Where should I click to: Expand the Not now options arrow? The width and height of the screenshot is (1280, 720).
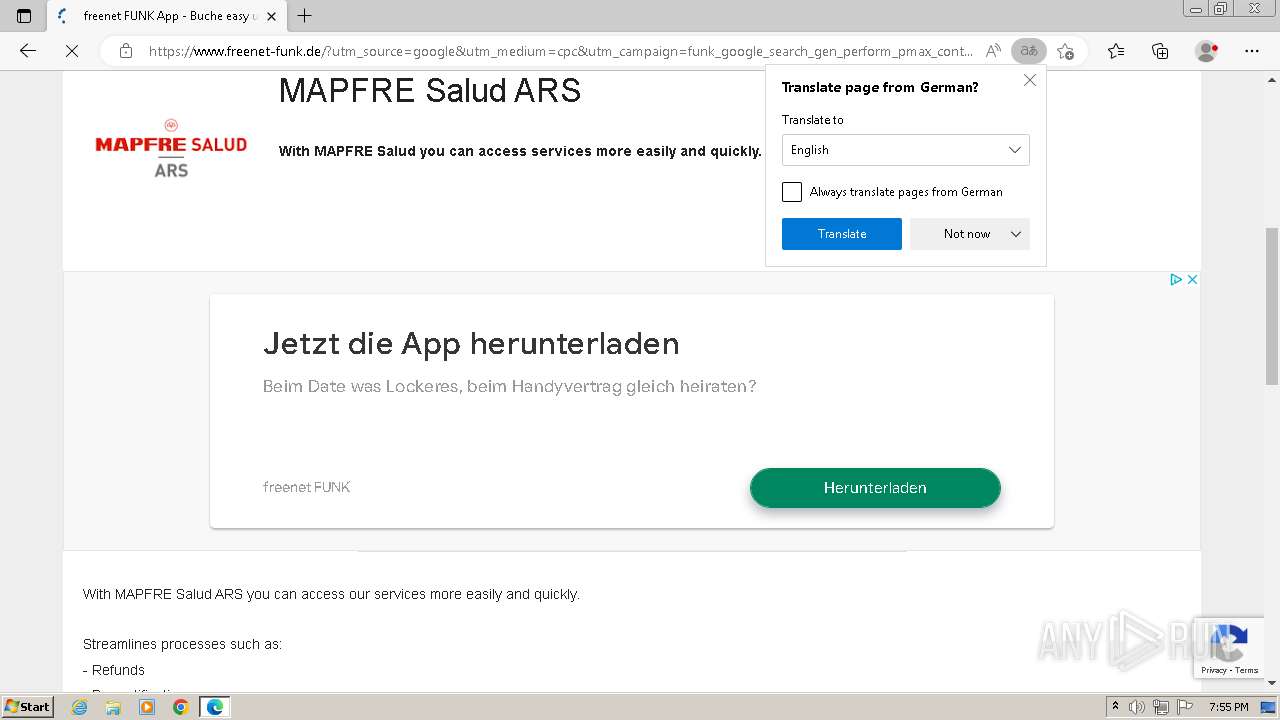pos(1016,234)
